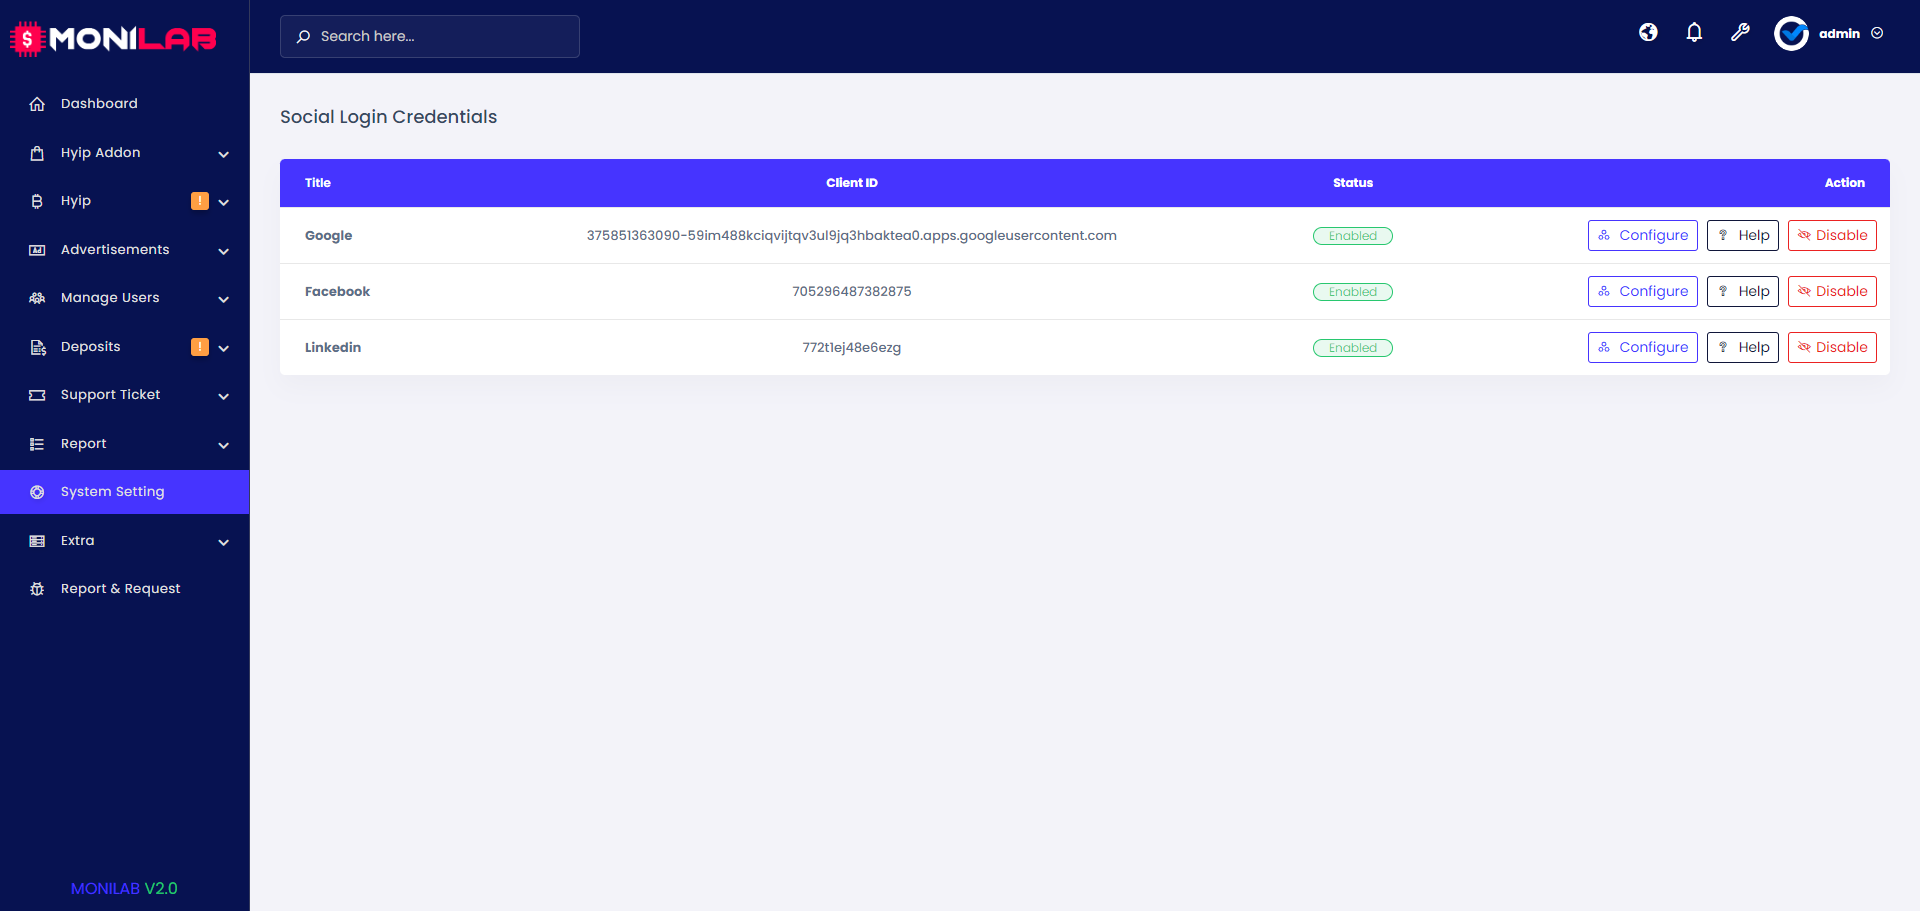Click the Bitcoin icon next to Hyip
The height and width of the screenshot is (911, 1920).
[x=37, y=200]
